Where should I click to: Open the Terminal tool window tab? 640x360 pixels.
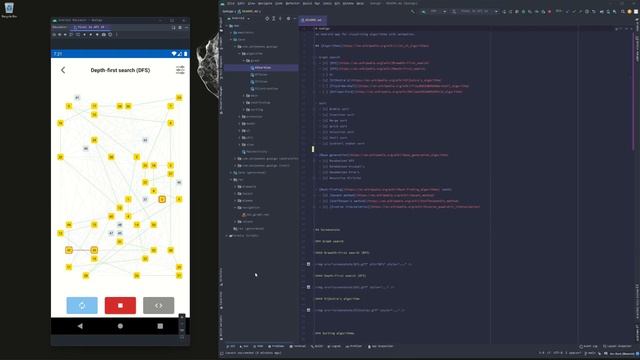coord(298,346)
